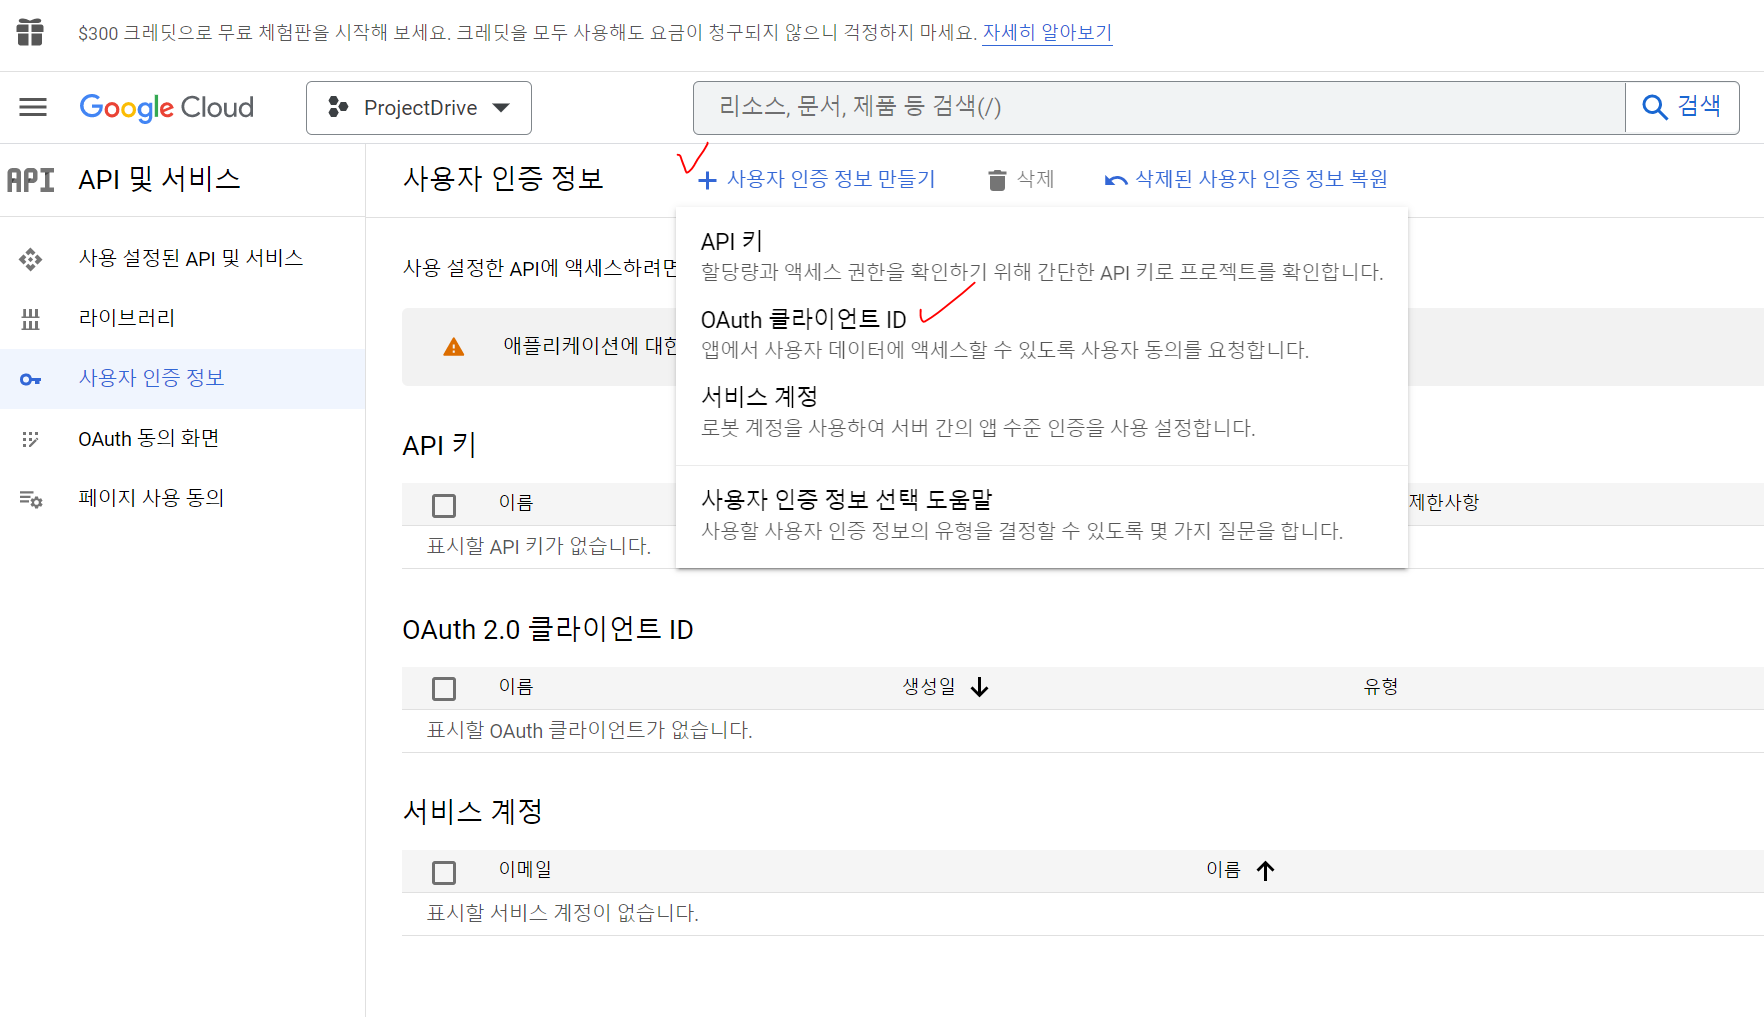1764x1017 pixels.
Task: Open 사용자 인증 정보 만들기 dropdown
Action: click(817, 180)
